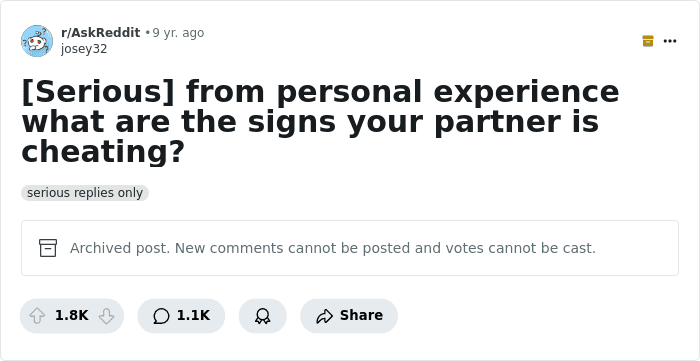
Task: Click the 9 yr. ago timestamp
Action: [178, 33]
